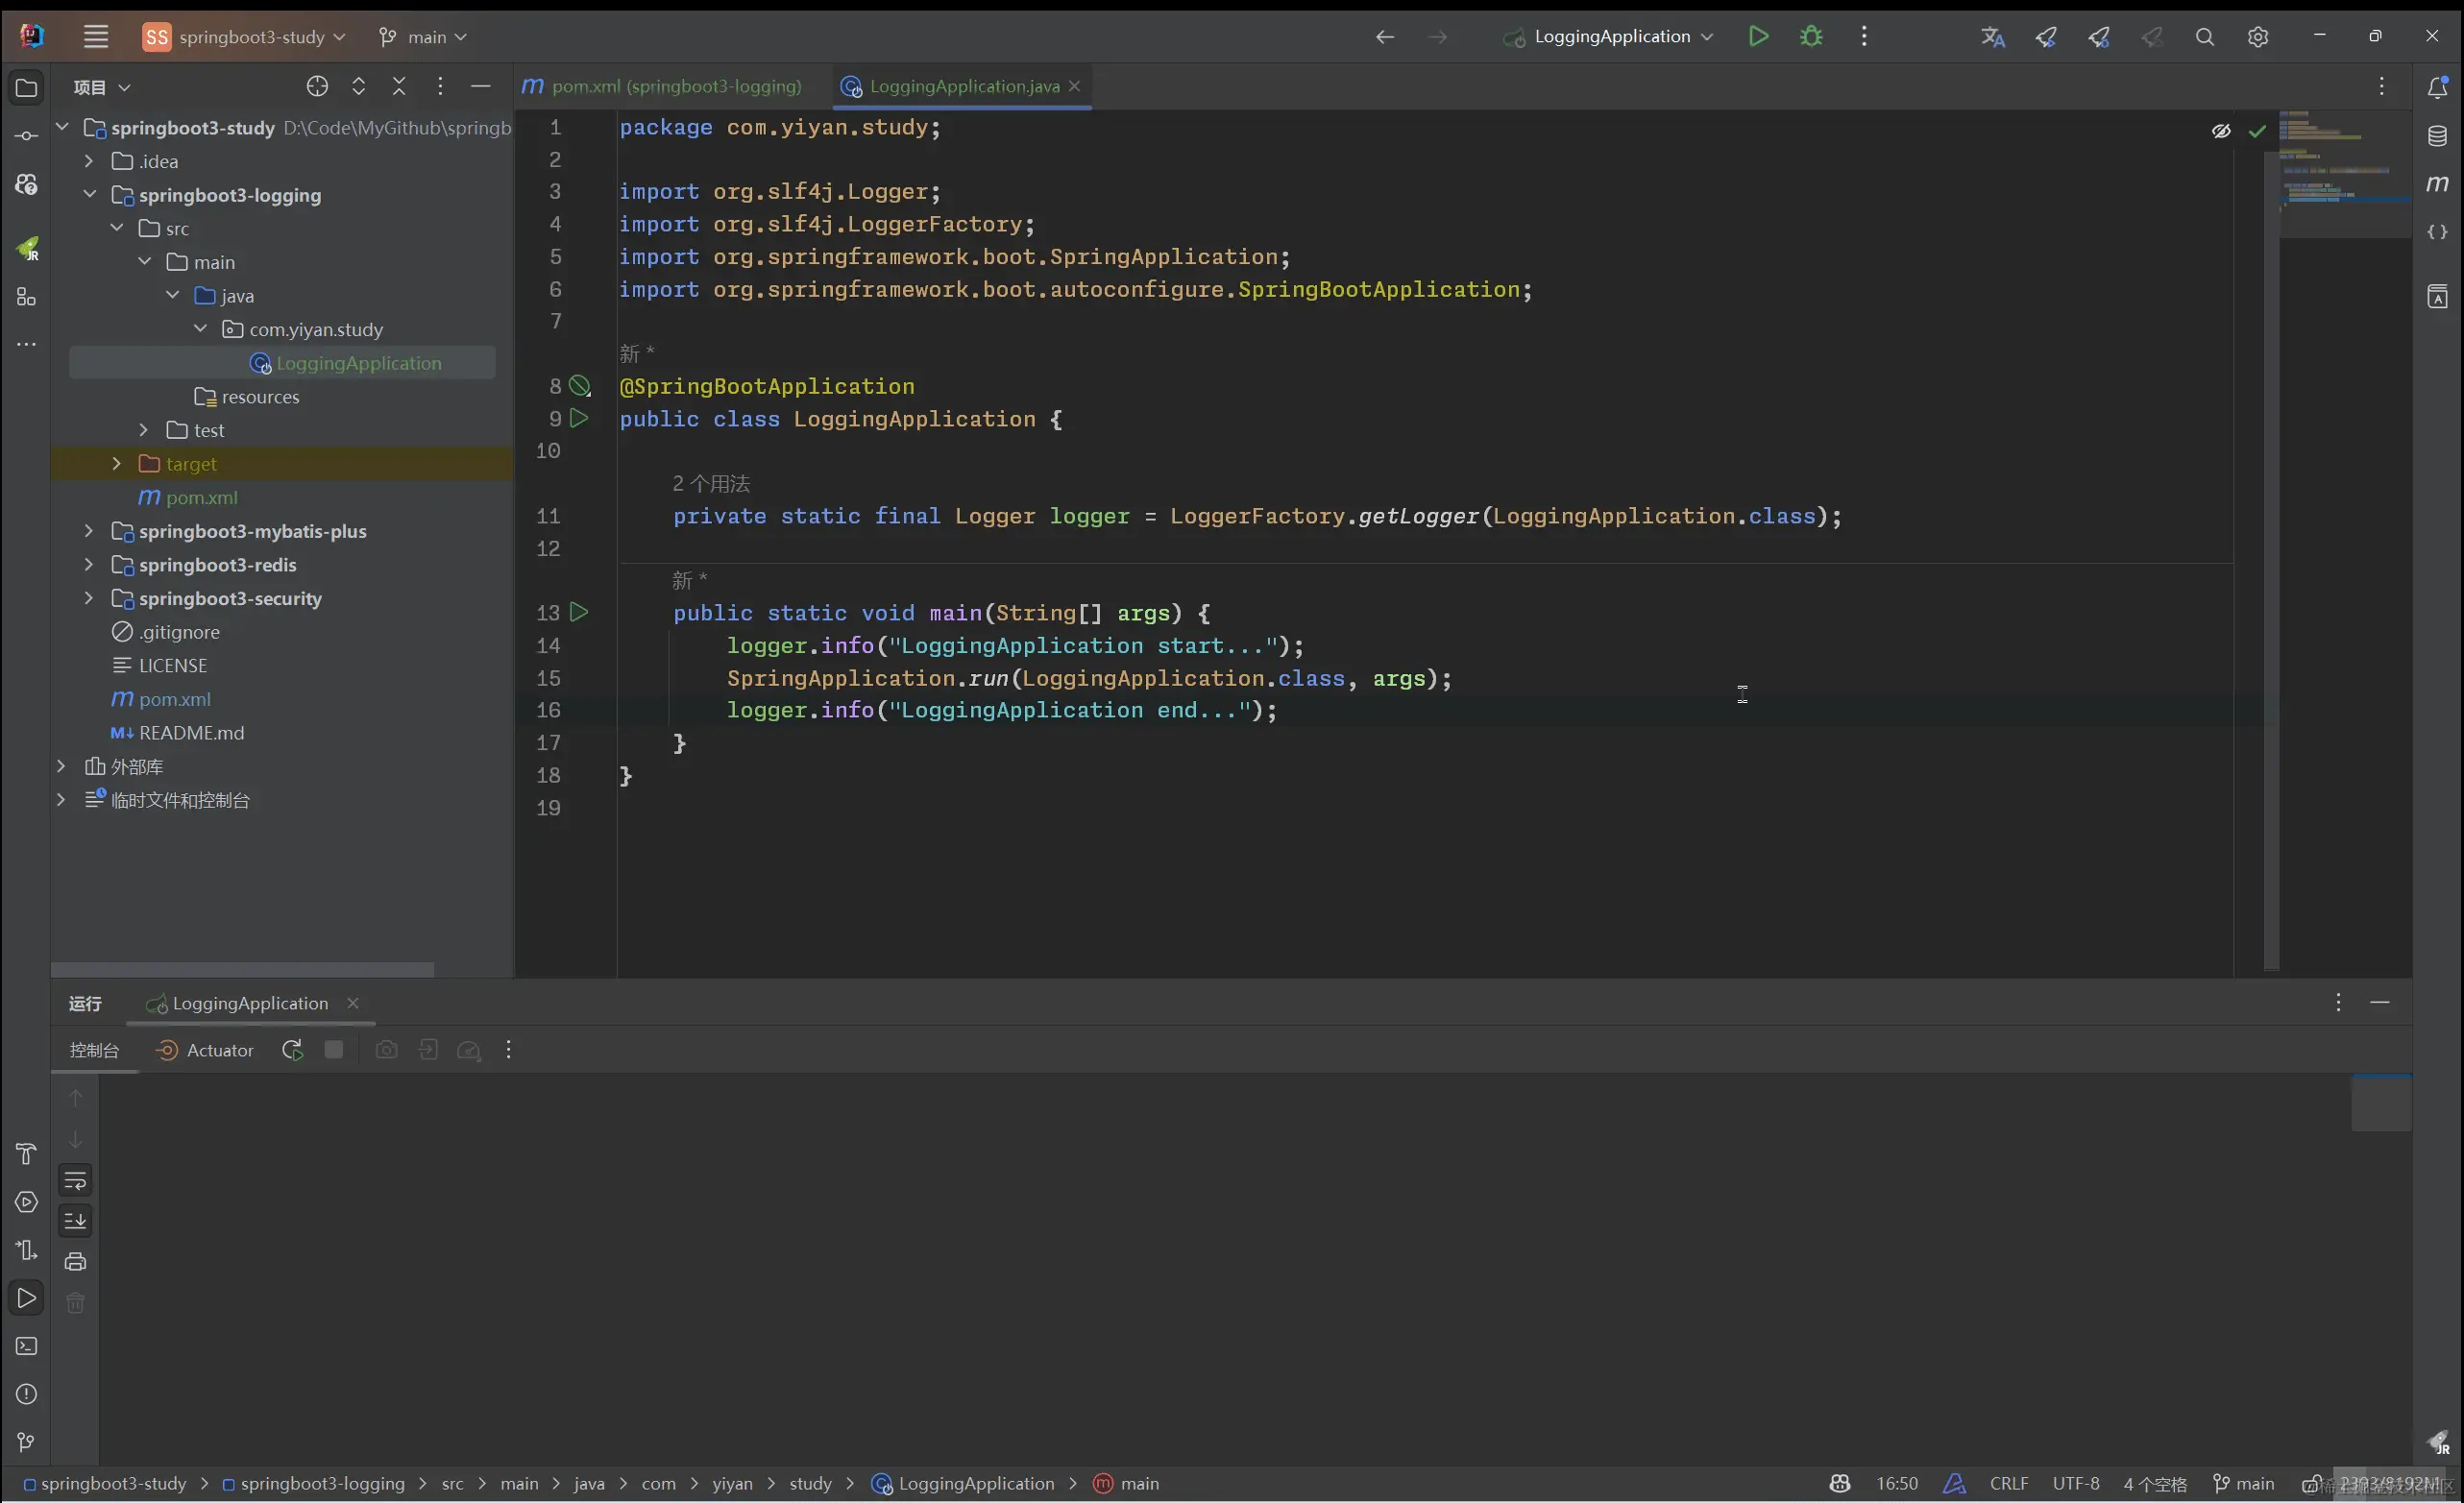The height and width of the screenshot is (1503, 2464).
Task: Open Build hammer tool window
Action: click(27, 1154)
